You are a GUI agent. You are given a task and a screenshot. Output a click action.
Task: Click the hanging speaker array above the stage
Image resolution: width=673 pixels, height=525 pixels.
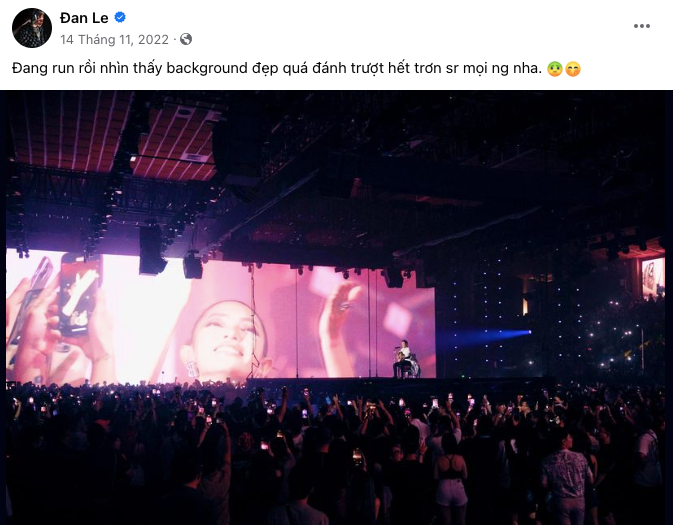point(153,248)
